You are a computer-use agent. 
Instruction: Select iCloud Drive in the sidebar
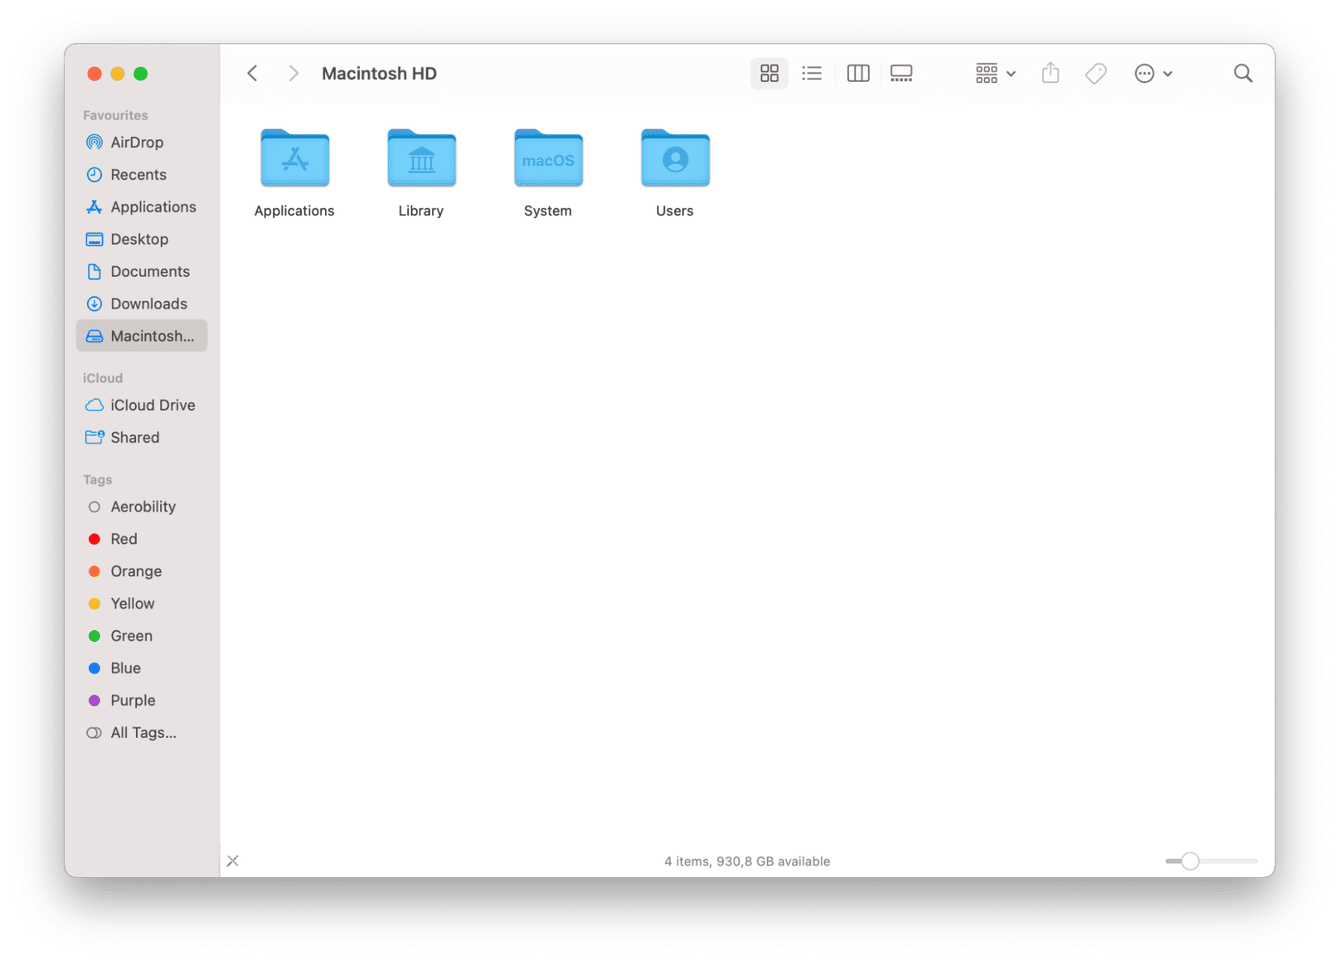(147, 405)
